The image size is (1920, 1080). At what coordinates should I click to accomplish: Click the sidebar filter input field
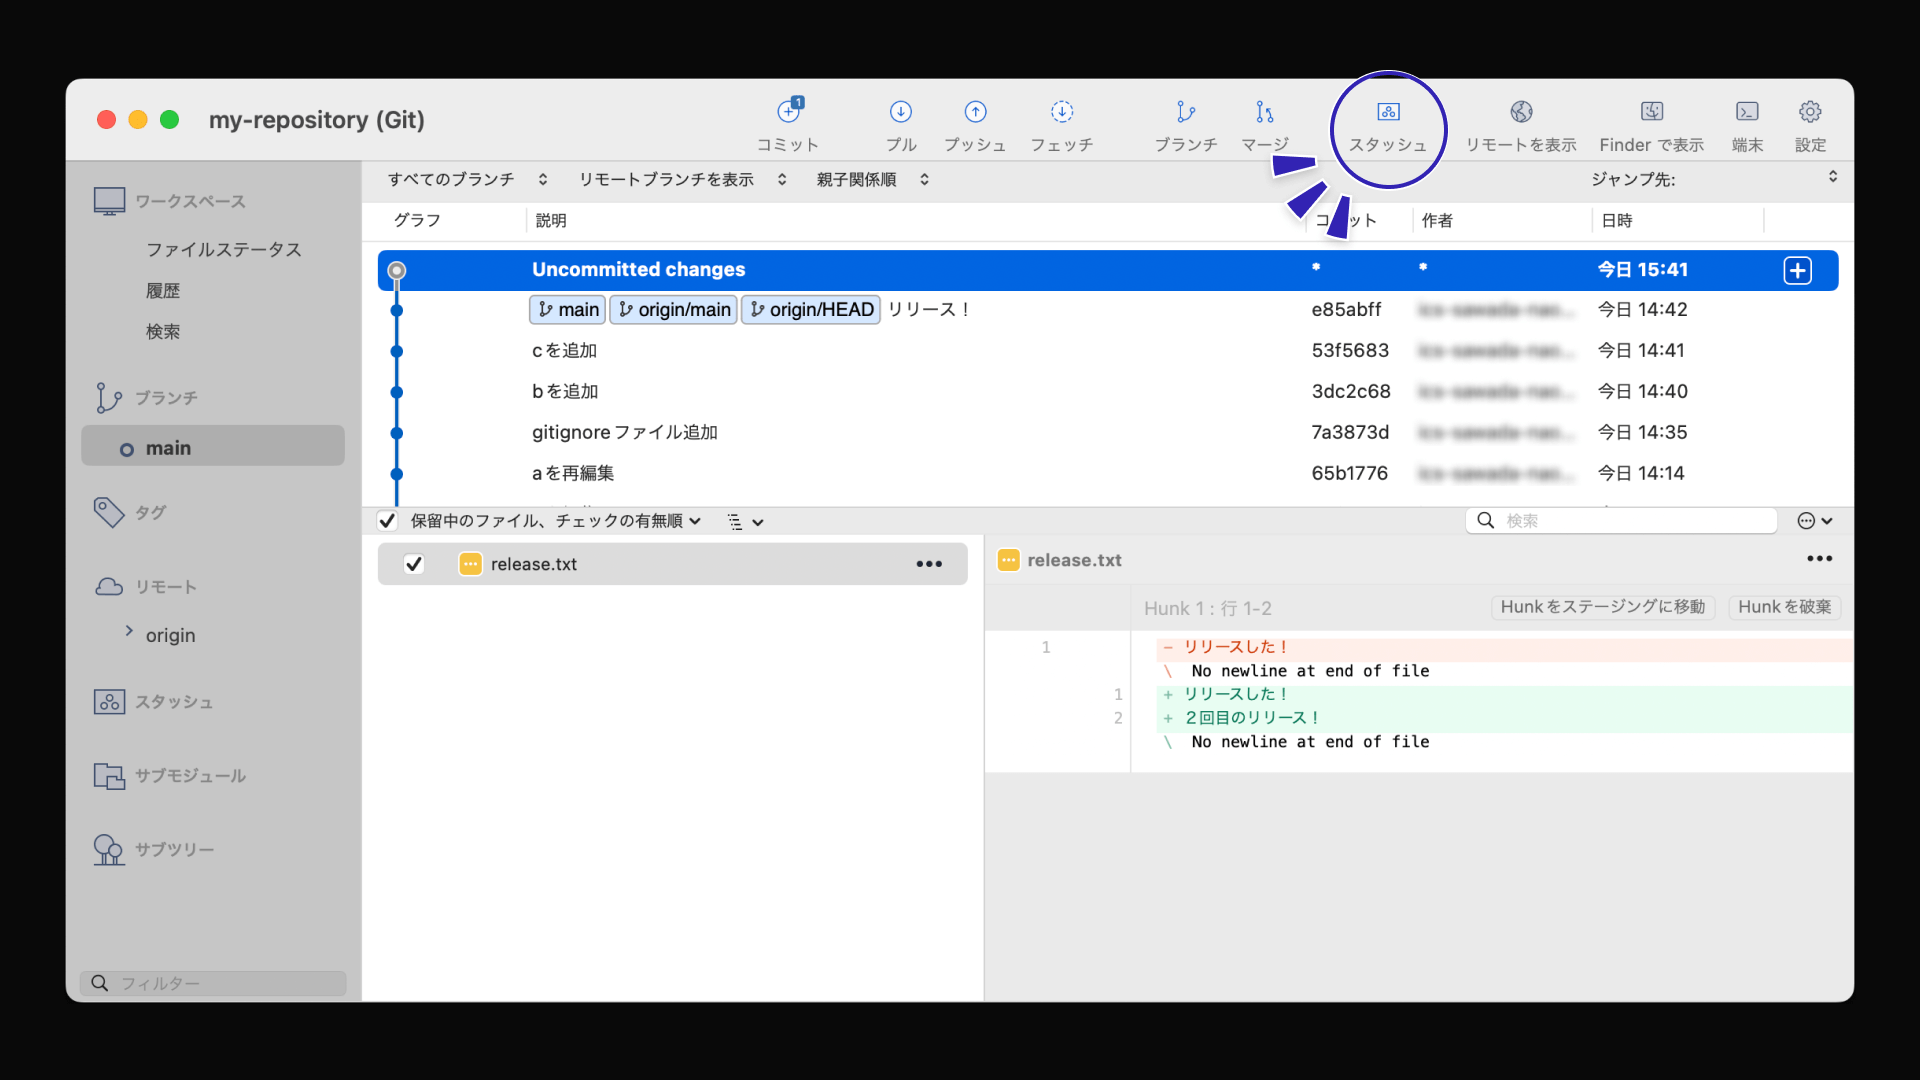click(213, 983)
